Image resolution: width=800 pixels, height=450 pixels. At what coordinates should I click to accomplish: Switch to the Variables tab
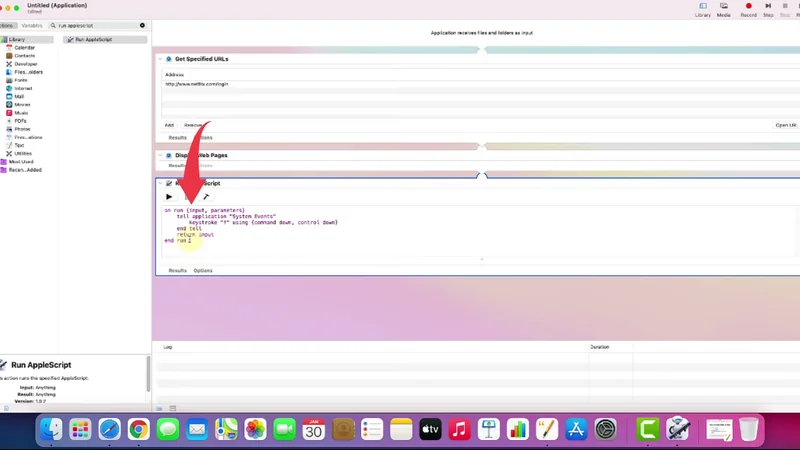click(x=32, y=26)
